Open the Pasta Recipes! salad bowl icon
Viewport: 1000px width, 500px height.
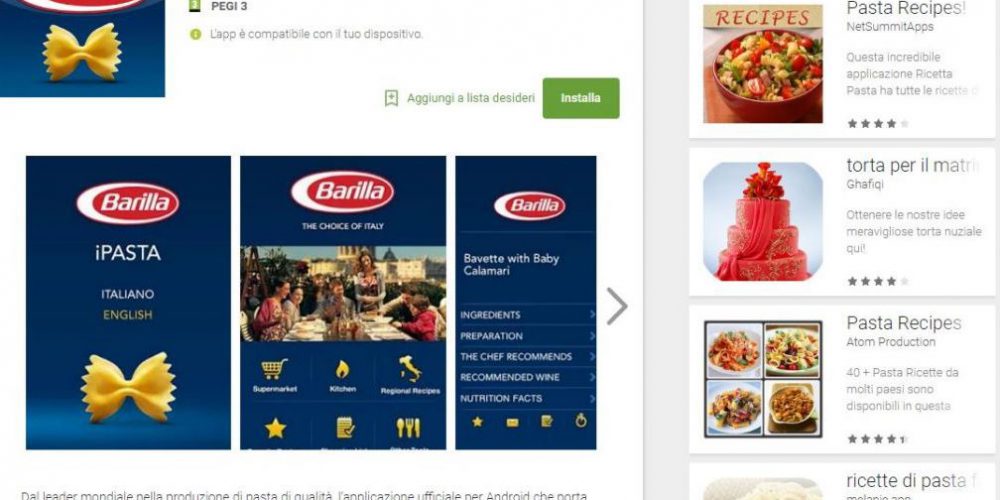click(x=763, y=64)
